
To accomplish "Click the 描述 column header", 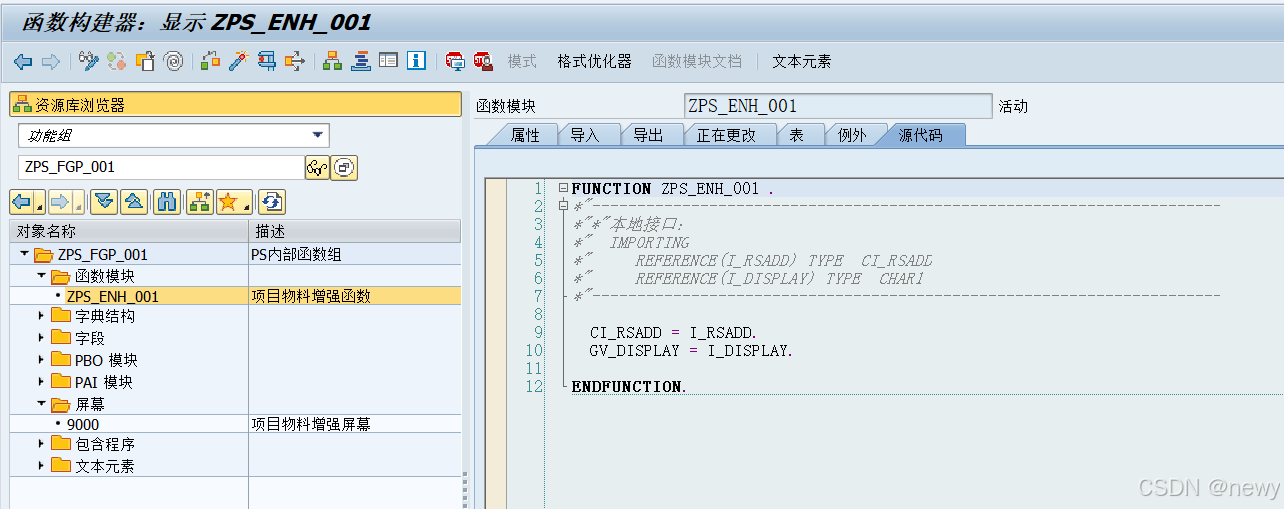I will (x=355, y=231).
